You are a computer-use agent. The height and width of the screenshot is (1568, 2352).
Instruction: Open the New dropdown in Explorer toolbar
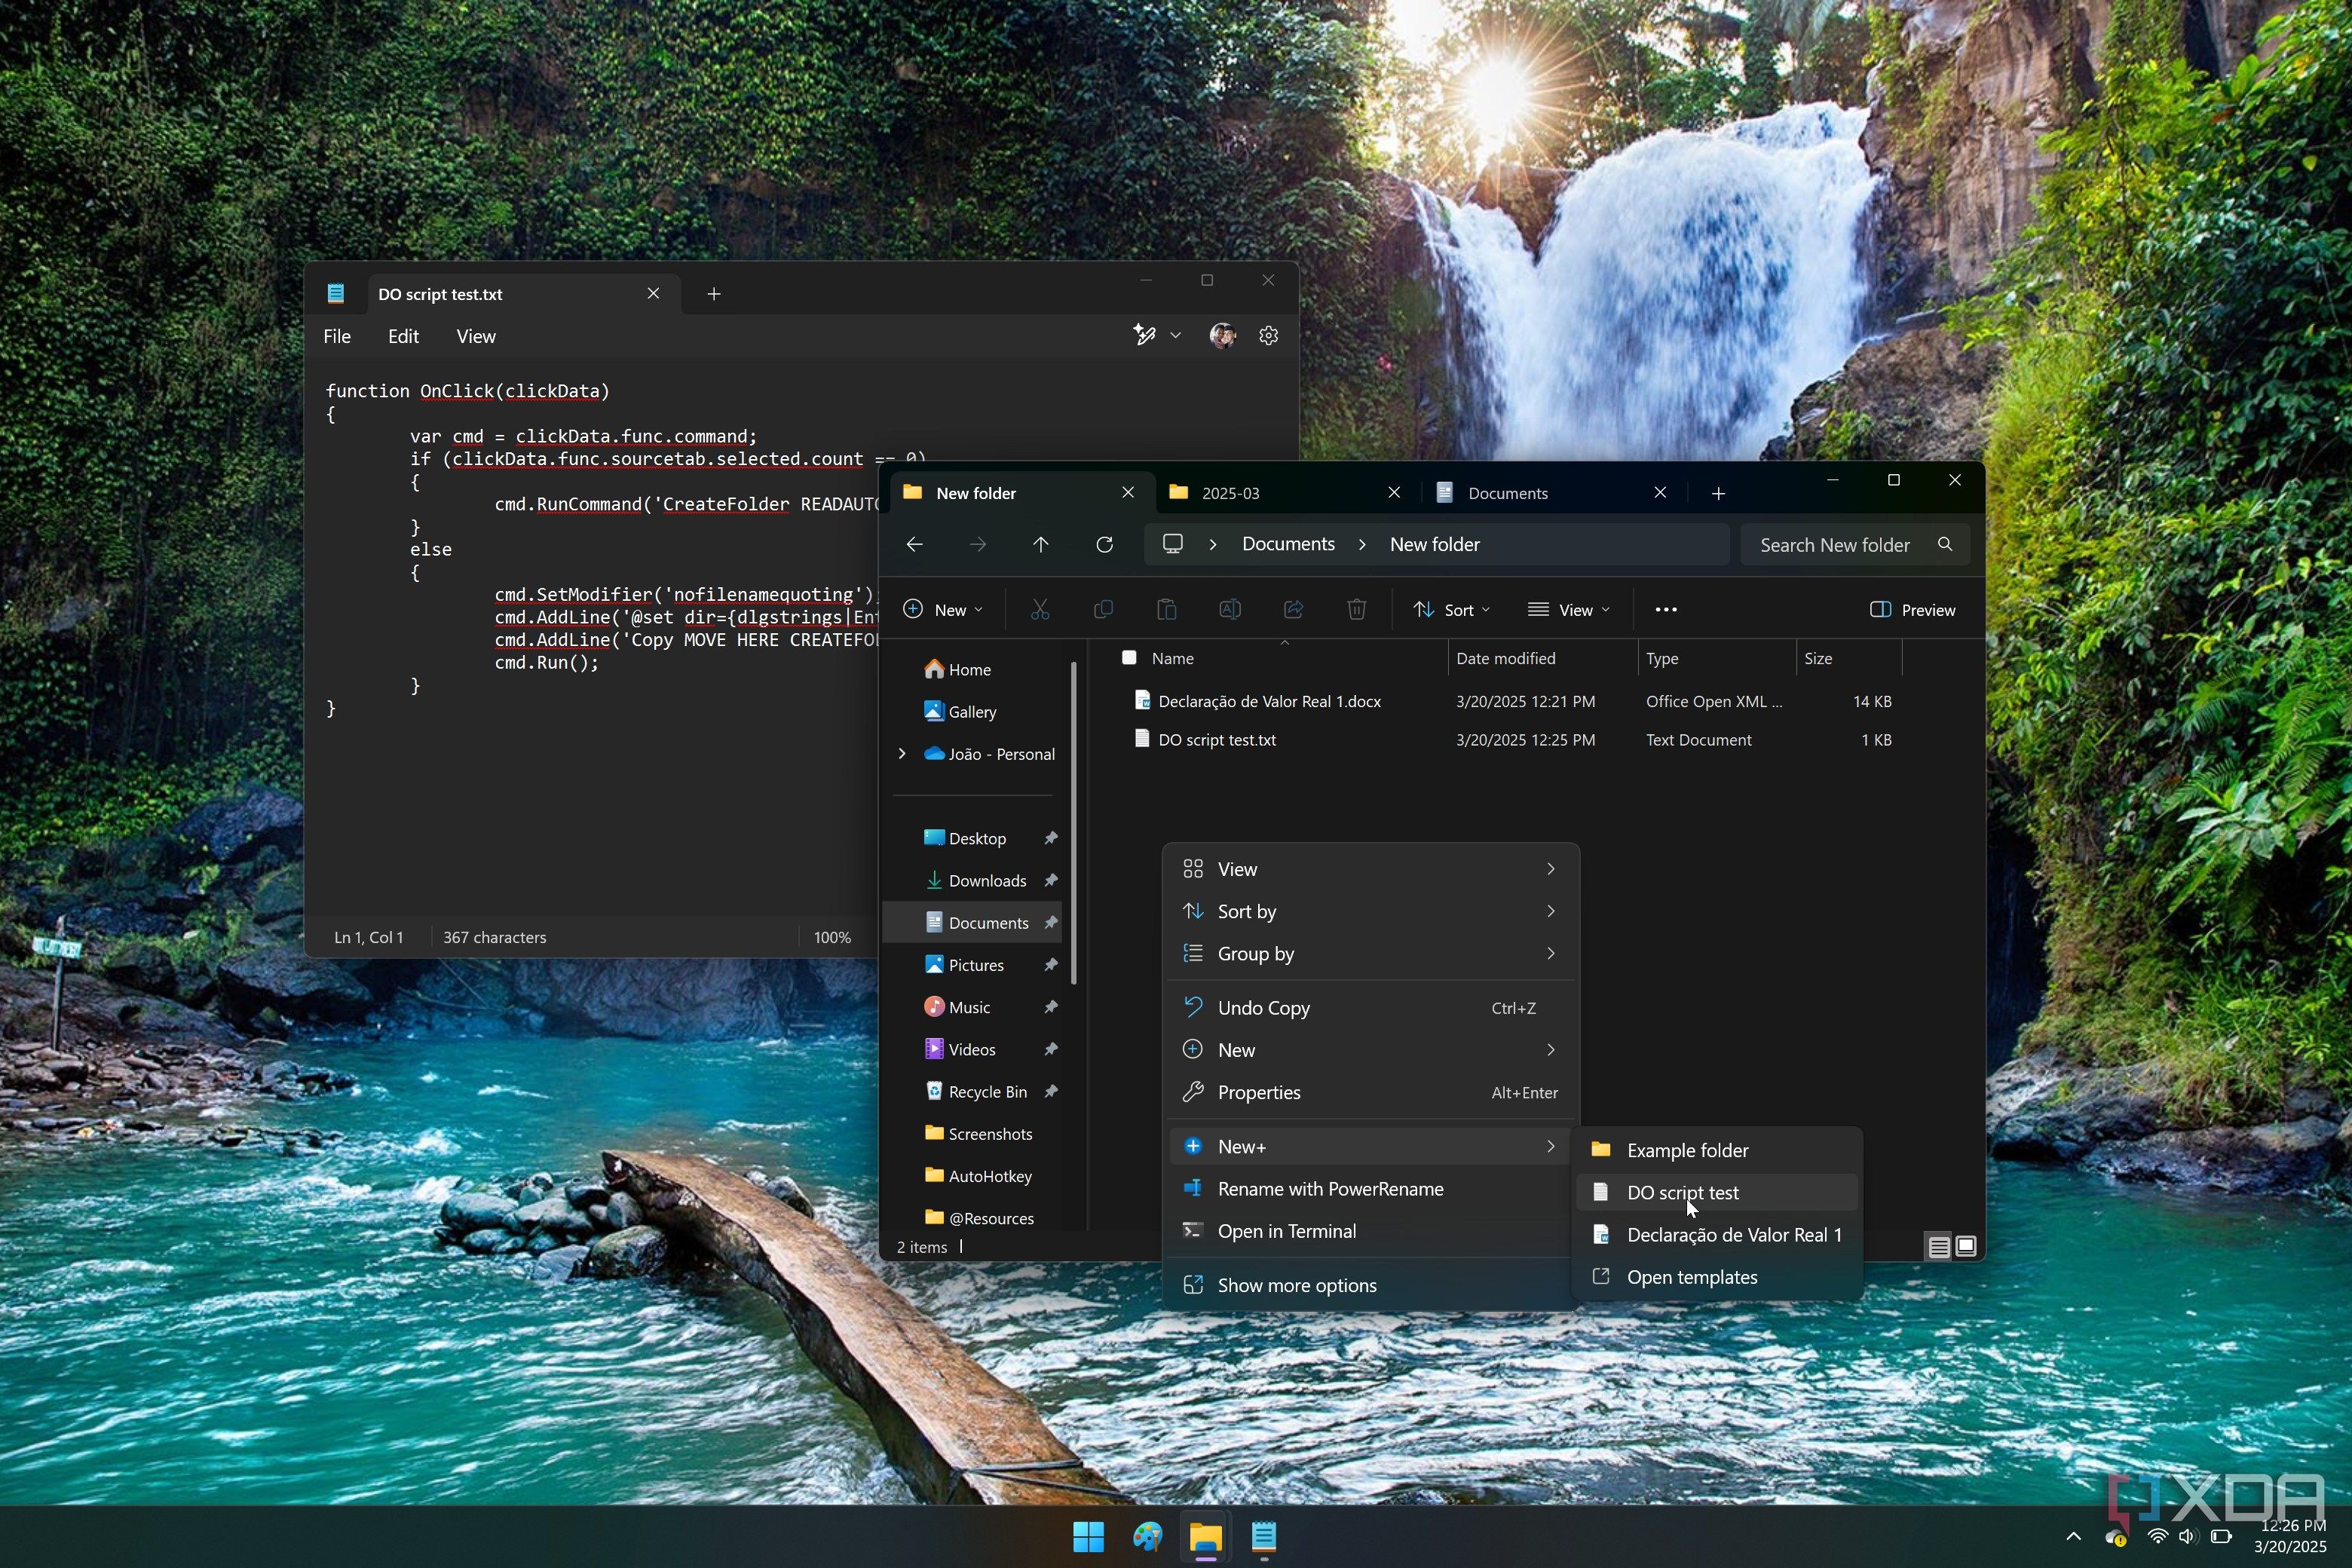[942, 610]
